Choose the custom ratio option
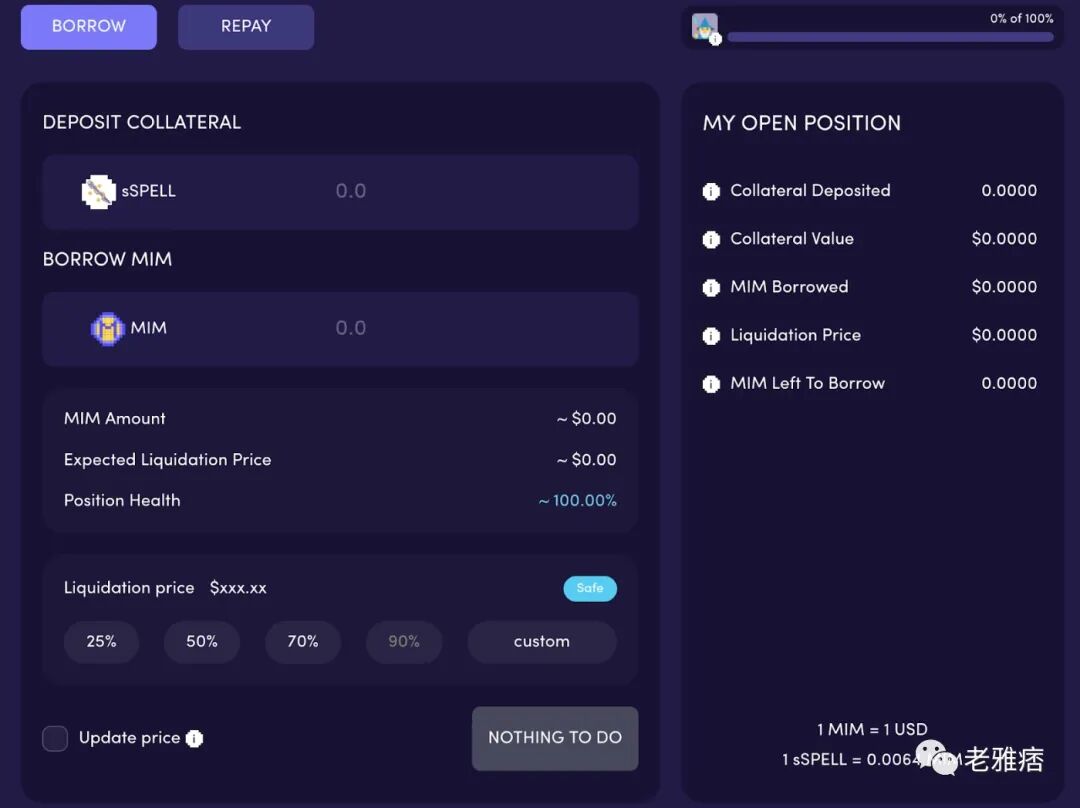The height and width of the screenshot is (808, 1080). (x=542, y=642)
